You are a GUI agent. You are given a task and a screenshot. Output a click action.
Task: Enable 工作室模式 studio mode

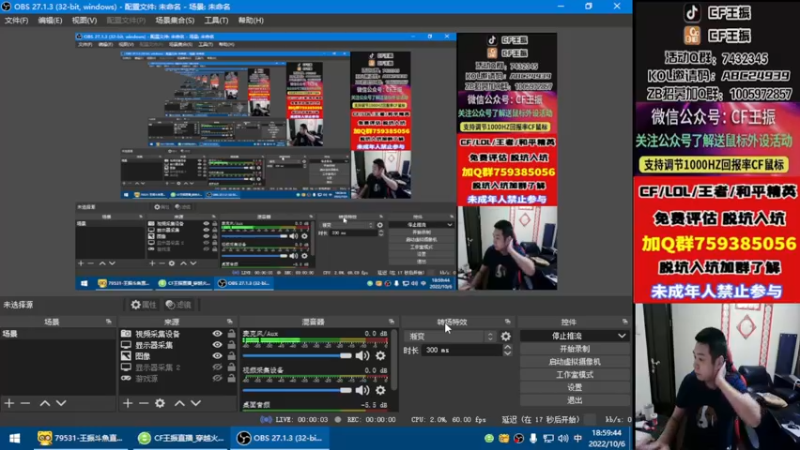point(574,374)
